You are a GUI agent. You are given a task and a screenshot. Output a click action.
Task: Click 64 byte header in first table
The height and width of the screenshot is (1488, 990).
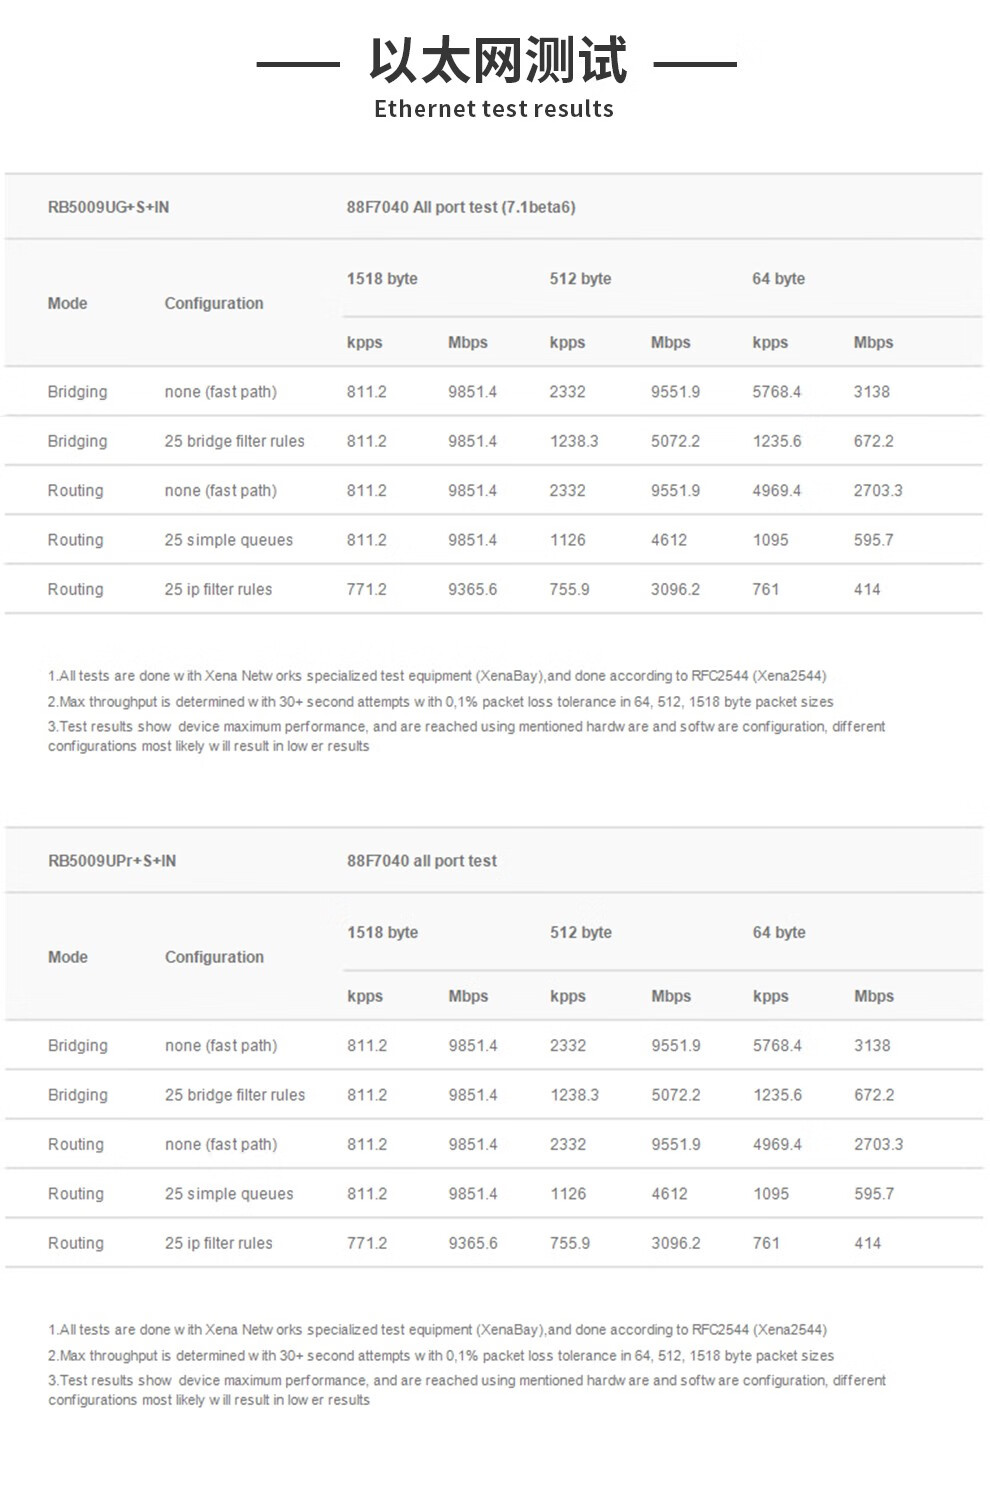point(779,279)
